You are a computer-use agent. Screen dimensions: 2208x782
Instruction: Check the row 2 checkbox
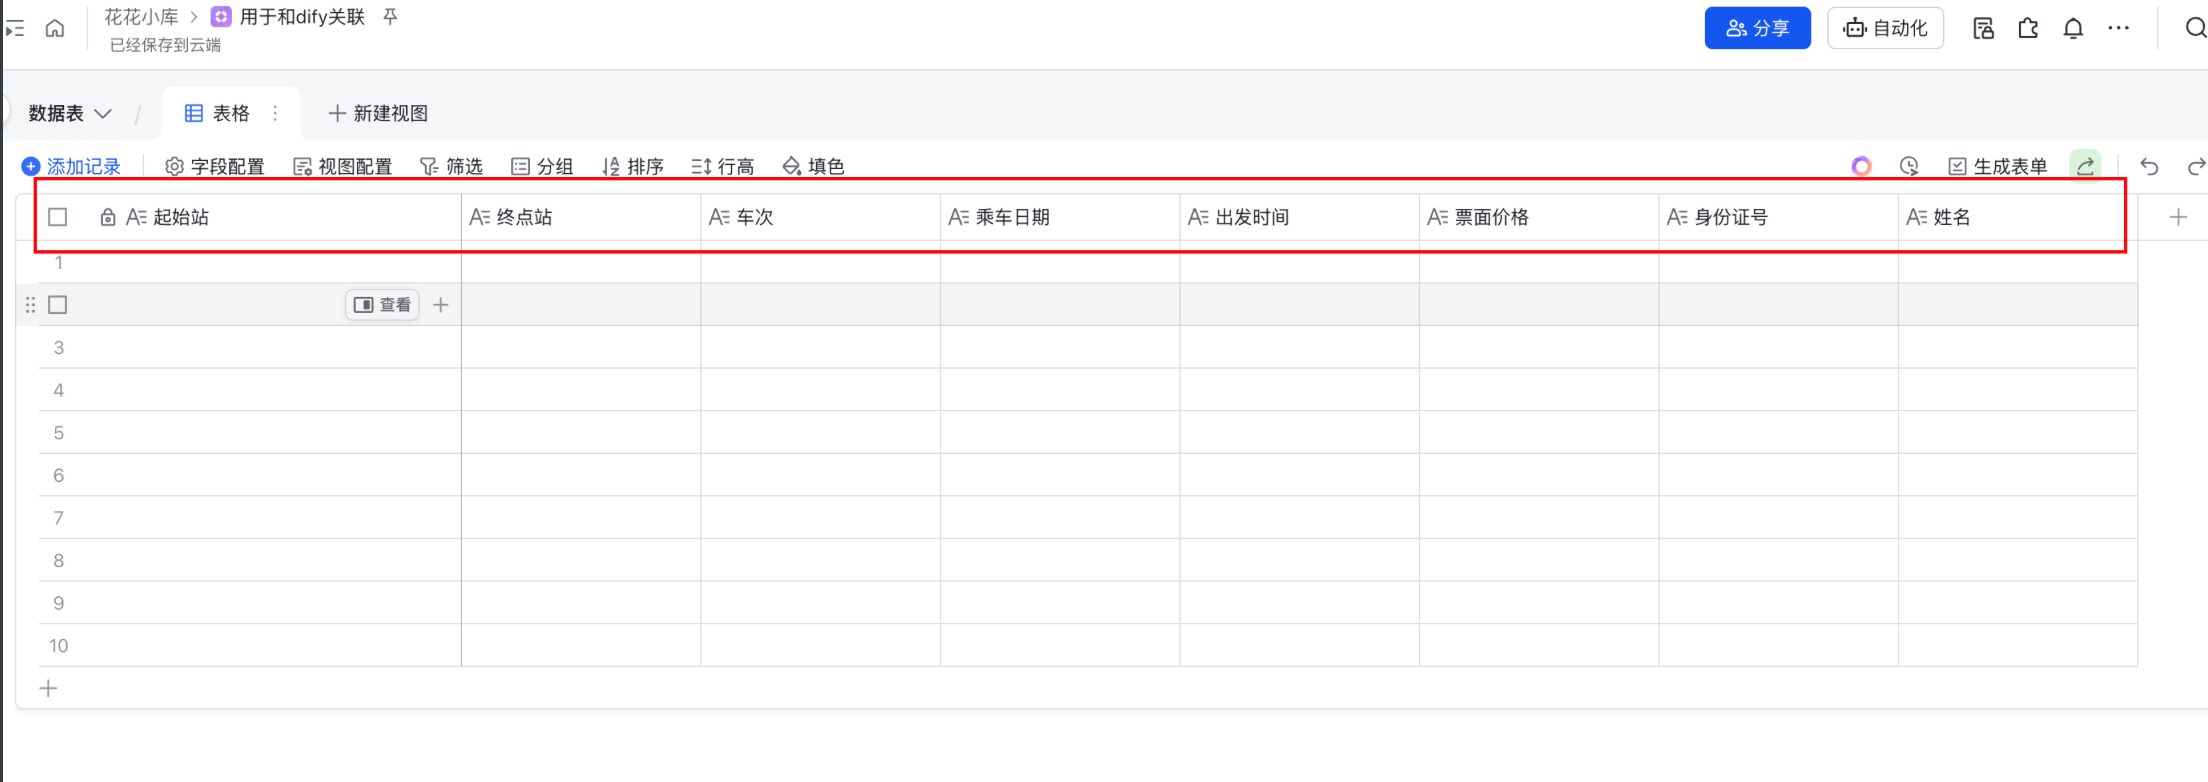click(x=58, y=305)
